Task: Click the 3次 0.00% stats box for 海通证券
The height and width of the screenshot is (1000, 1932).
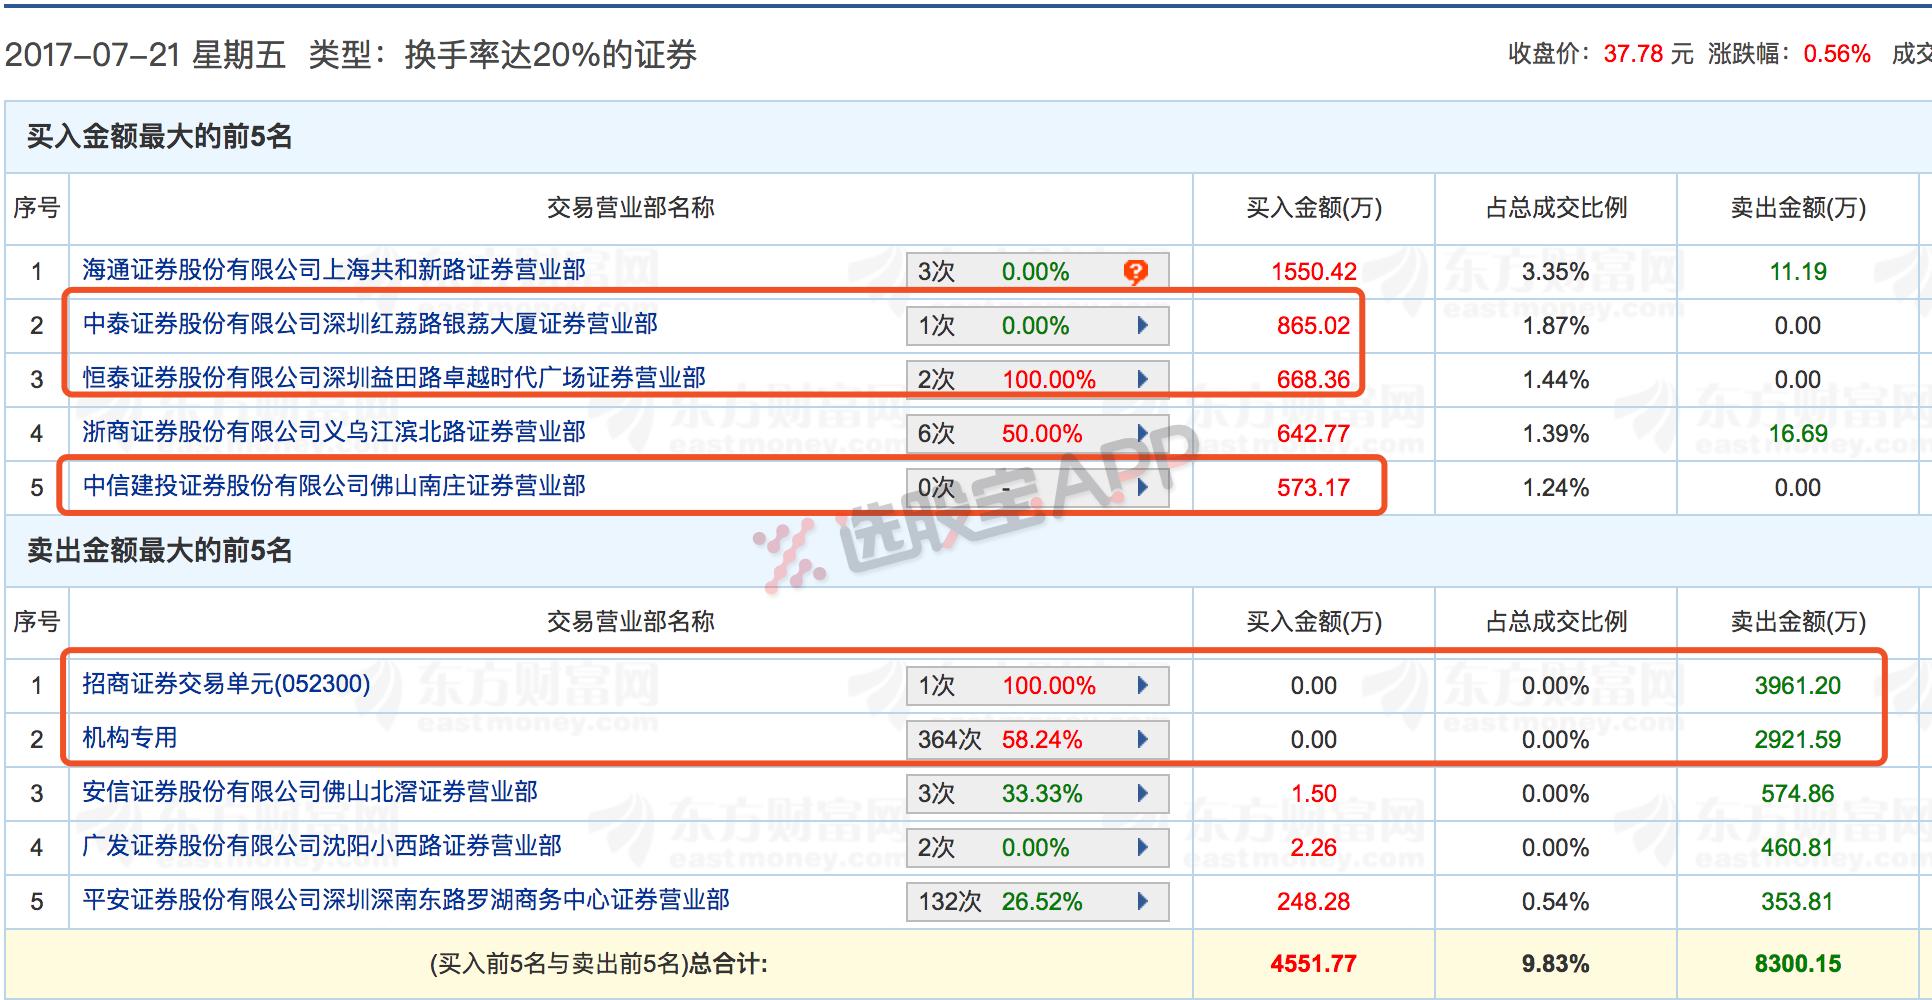Action: point(1037,271)
